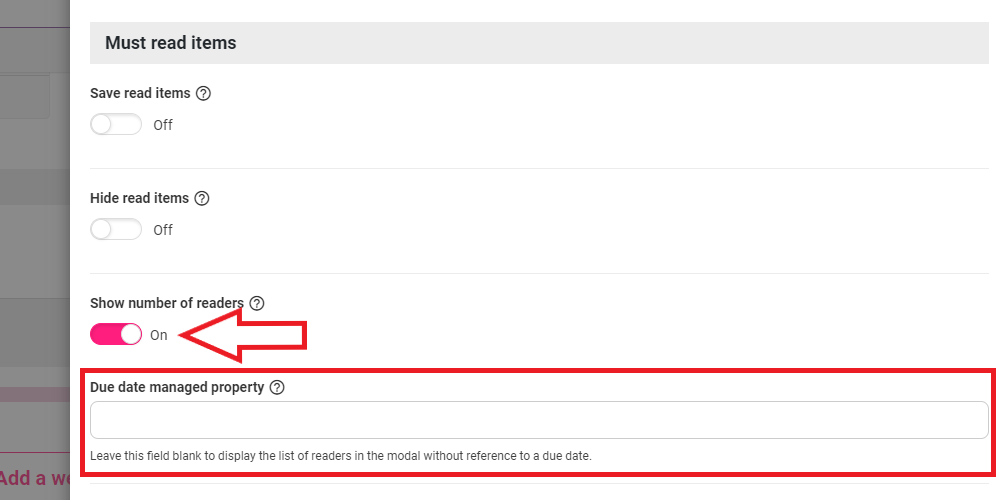Disable the Show number of readers toggle
Viewport: 1004px width, 500px height.
[x=116, y=334]
